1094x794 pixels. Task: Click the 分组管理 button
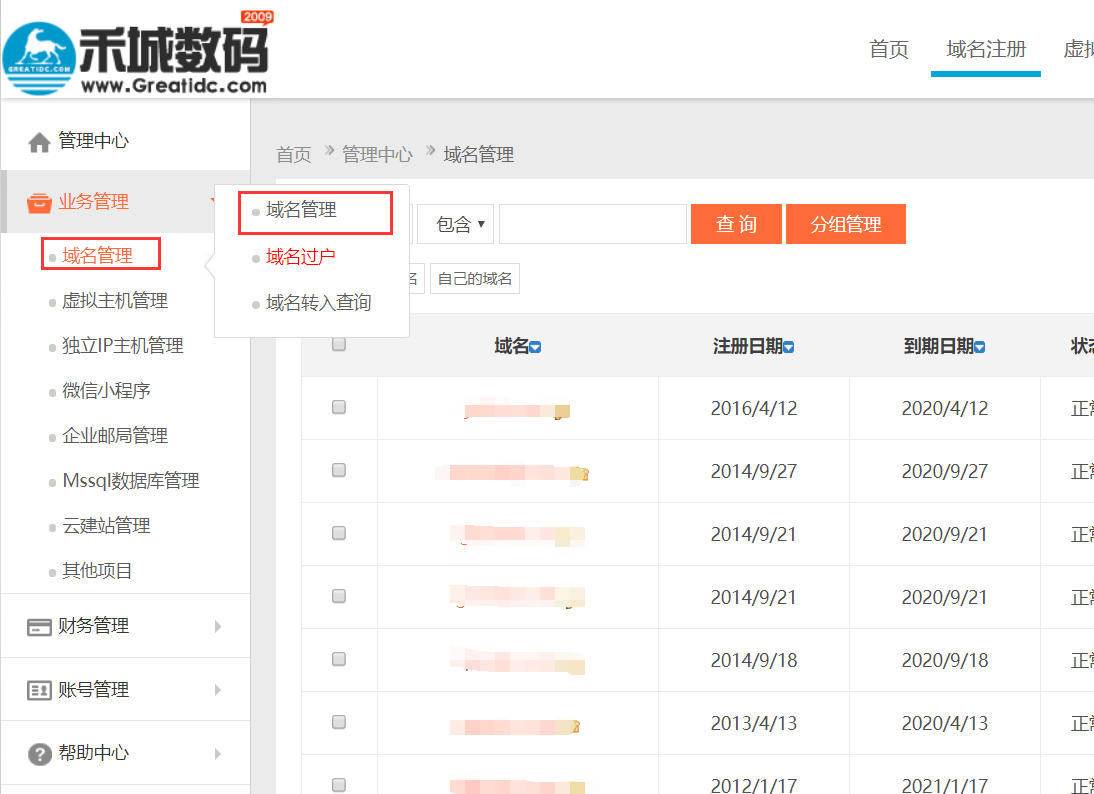point(846,224)
